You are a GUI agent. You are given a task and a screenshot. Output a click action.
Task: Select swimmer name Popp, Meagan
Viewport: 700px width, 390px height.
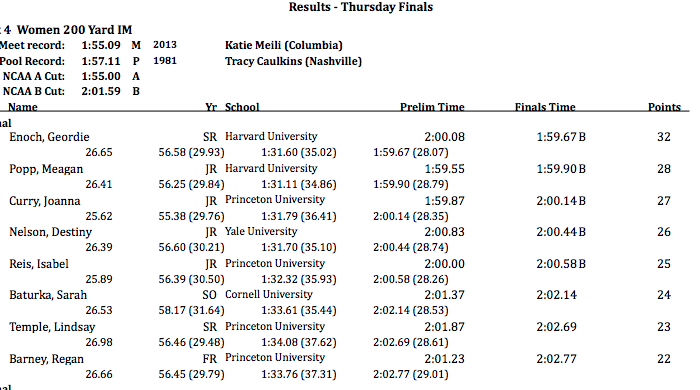pos(46,169)
